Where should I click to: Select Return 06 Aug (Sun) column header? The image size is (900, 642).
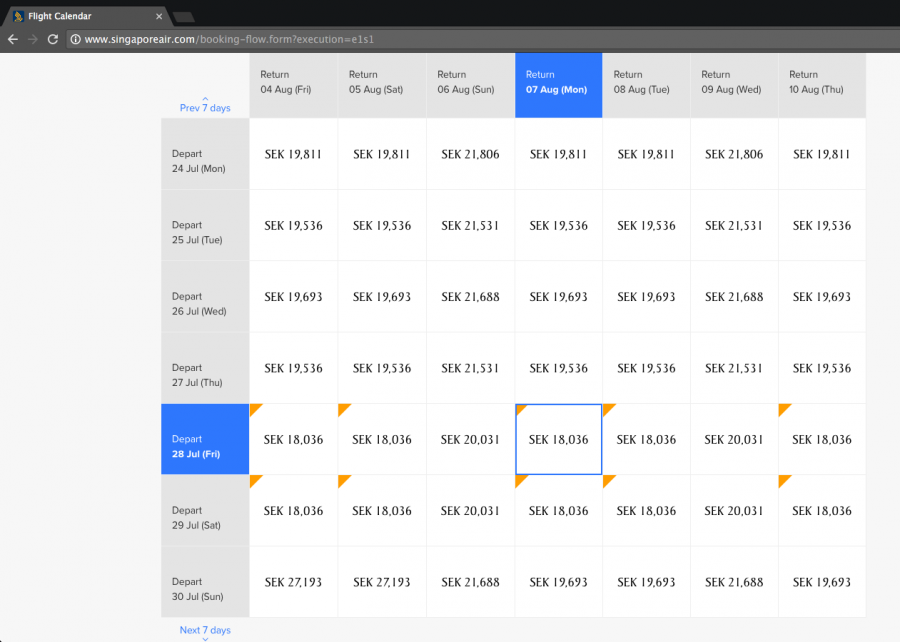(471, 85)
